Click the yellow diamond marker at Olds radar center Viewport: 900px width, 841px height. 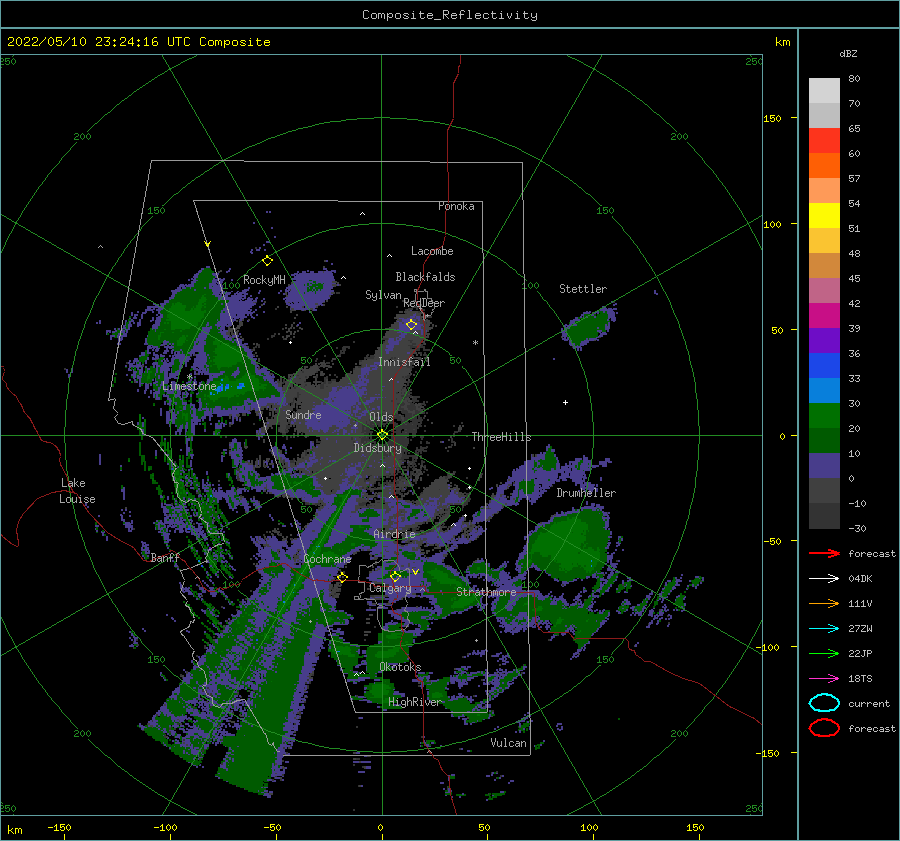click(x=382, y=435)
